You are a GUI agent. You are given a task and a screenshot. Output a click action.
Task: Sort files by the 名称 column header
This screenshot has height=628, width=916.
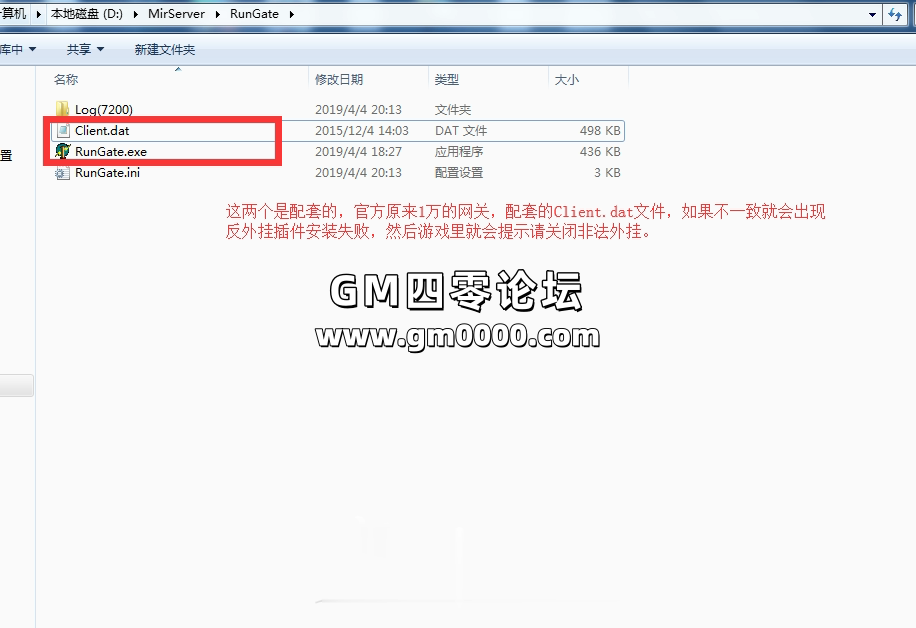(x=66, y=79)
